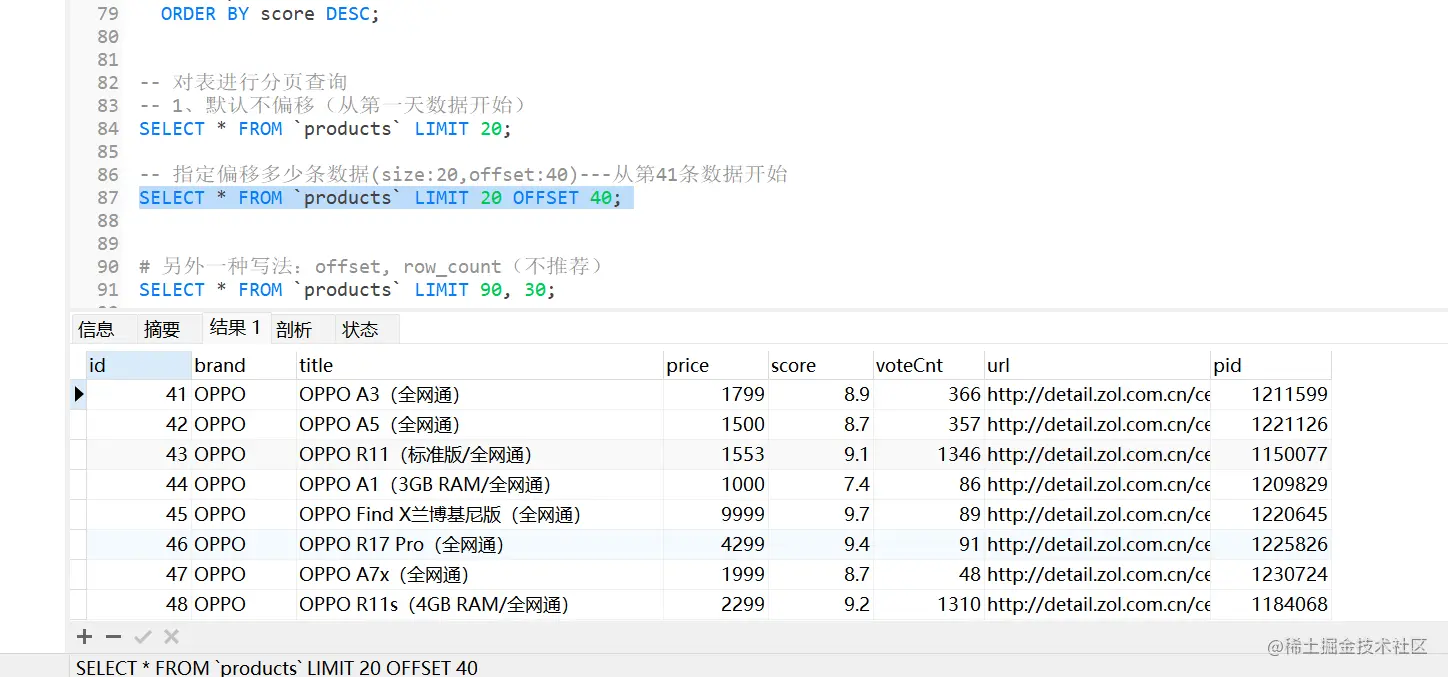This screenshot has height=677, width=1448.
Task: Click the comment on line 86
Action: click(x=463, y=174)
